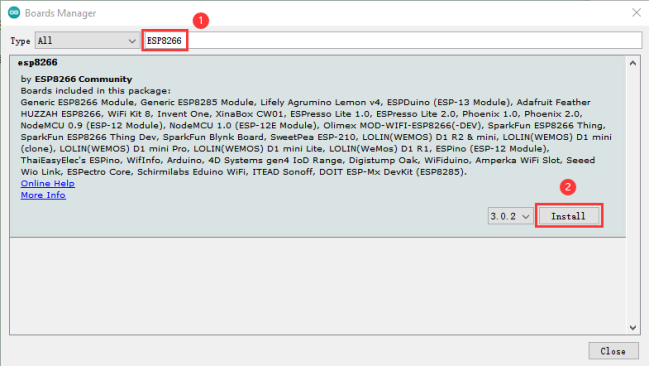Click the scrollbar down arrow in the results list
Image resolution: width=650 pixels, height=366 pixels.
pyautogui.click(x=633, y=327)
